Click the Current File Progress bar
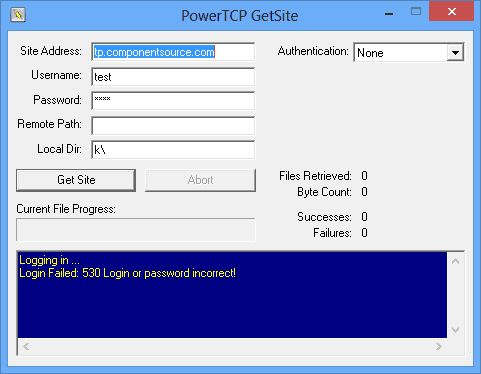This screenshot has width=481, height=374. [x=136, y=230]
